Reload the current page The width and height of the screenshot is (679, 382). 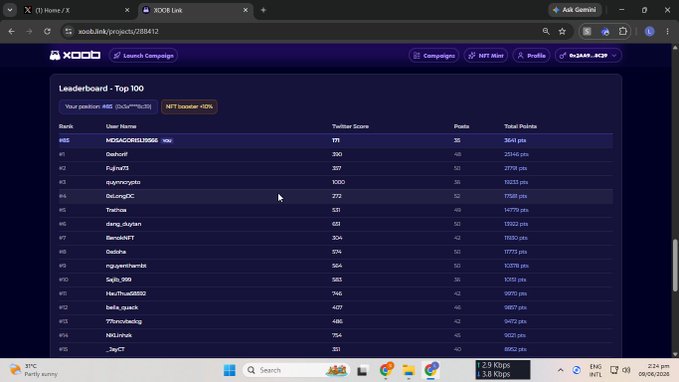(x=47, y=31)
